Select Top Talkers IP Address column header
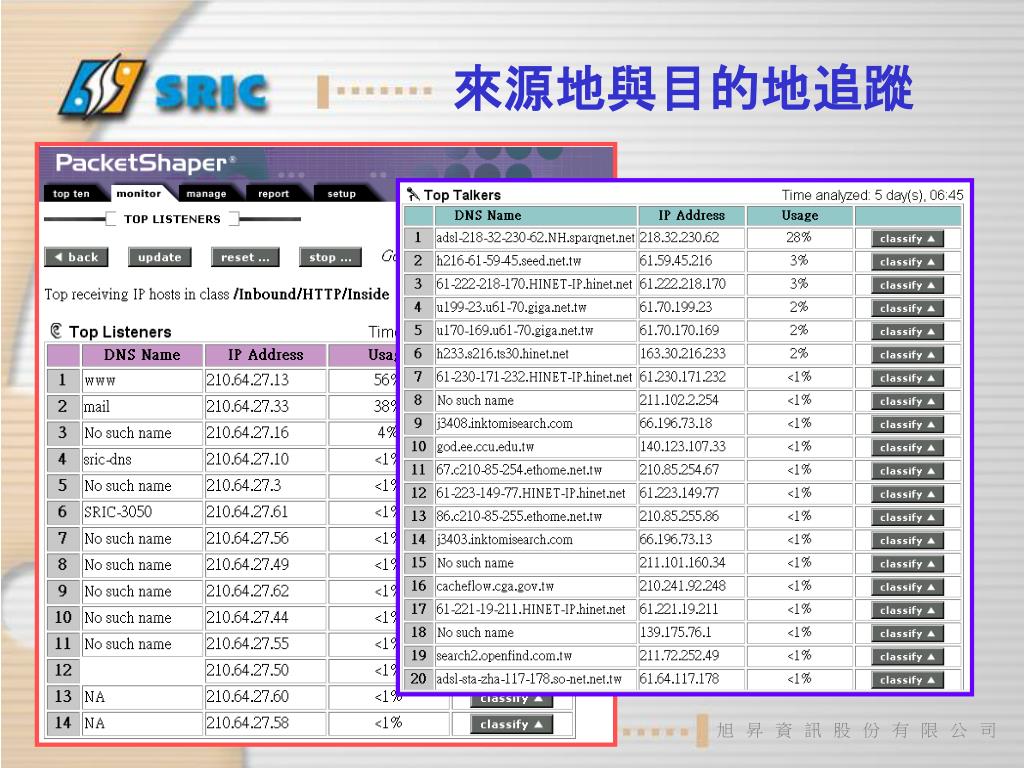Image resolution: width=1024 pixels, height=768 pixels. click(692, 216)
